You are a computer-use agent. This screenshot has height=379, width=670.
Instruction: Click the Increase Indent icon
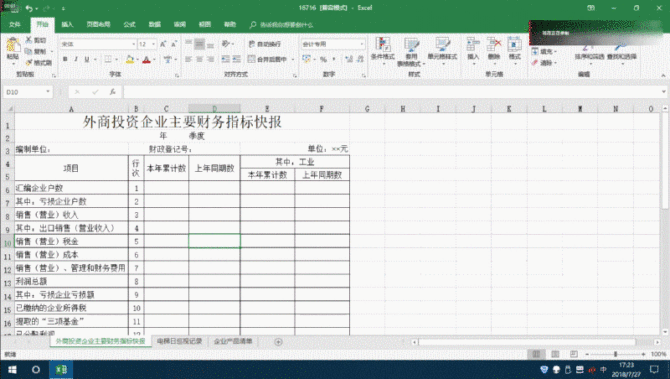pos(236,59)
